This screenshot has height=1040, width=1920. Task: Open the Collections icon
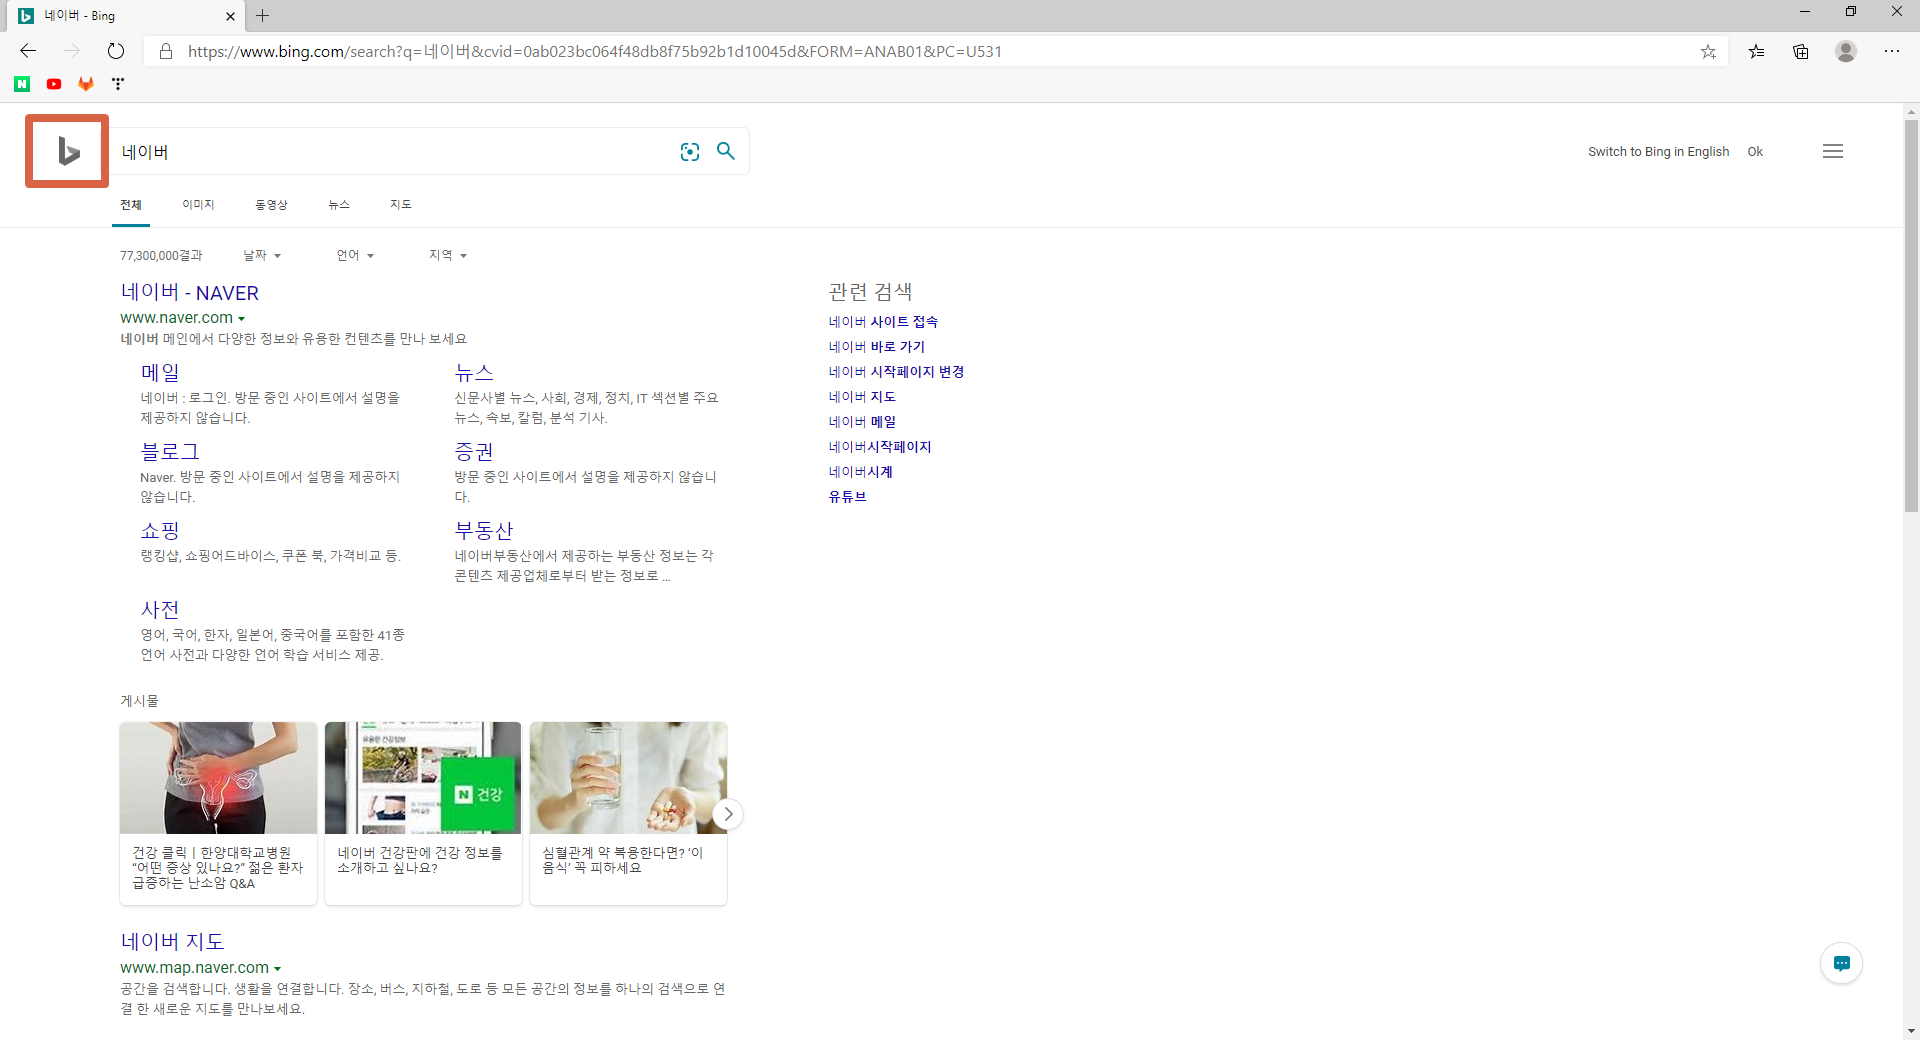click(1801, 51)
